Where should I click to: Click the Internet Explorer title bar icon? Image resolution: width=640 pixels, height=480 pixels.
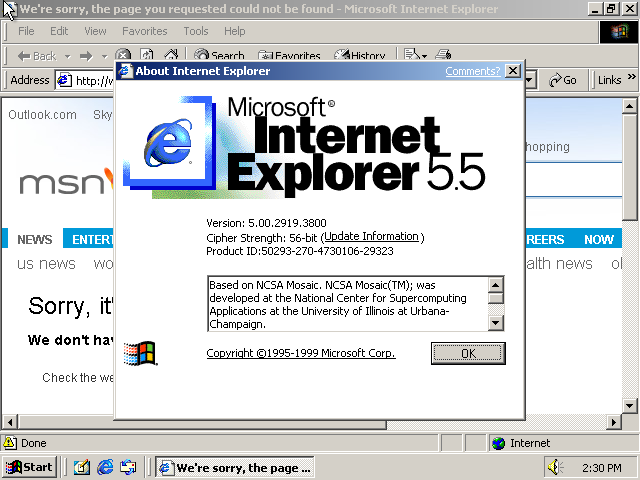9,9
